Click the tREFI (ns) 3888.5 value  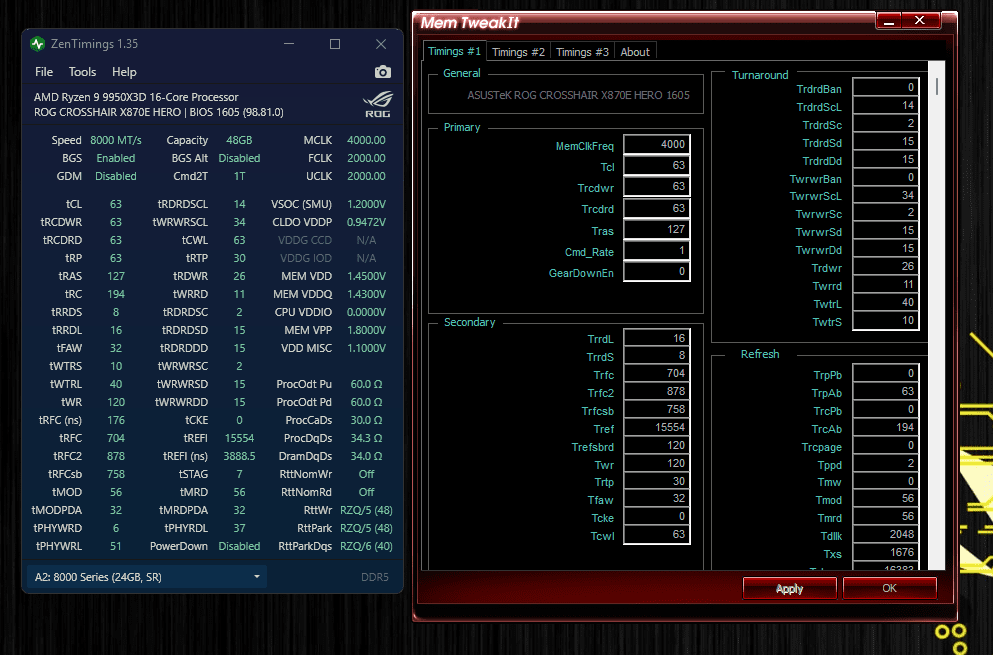pos(239,456)
